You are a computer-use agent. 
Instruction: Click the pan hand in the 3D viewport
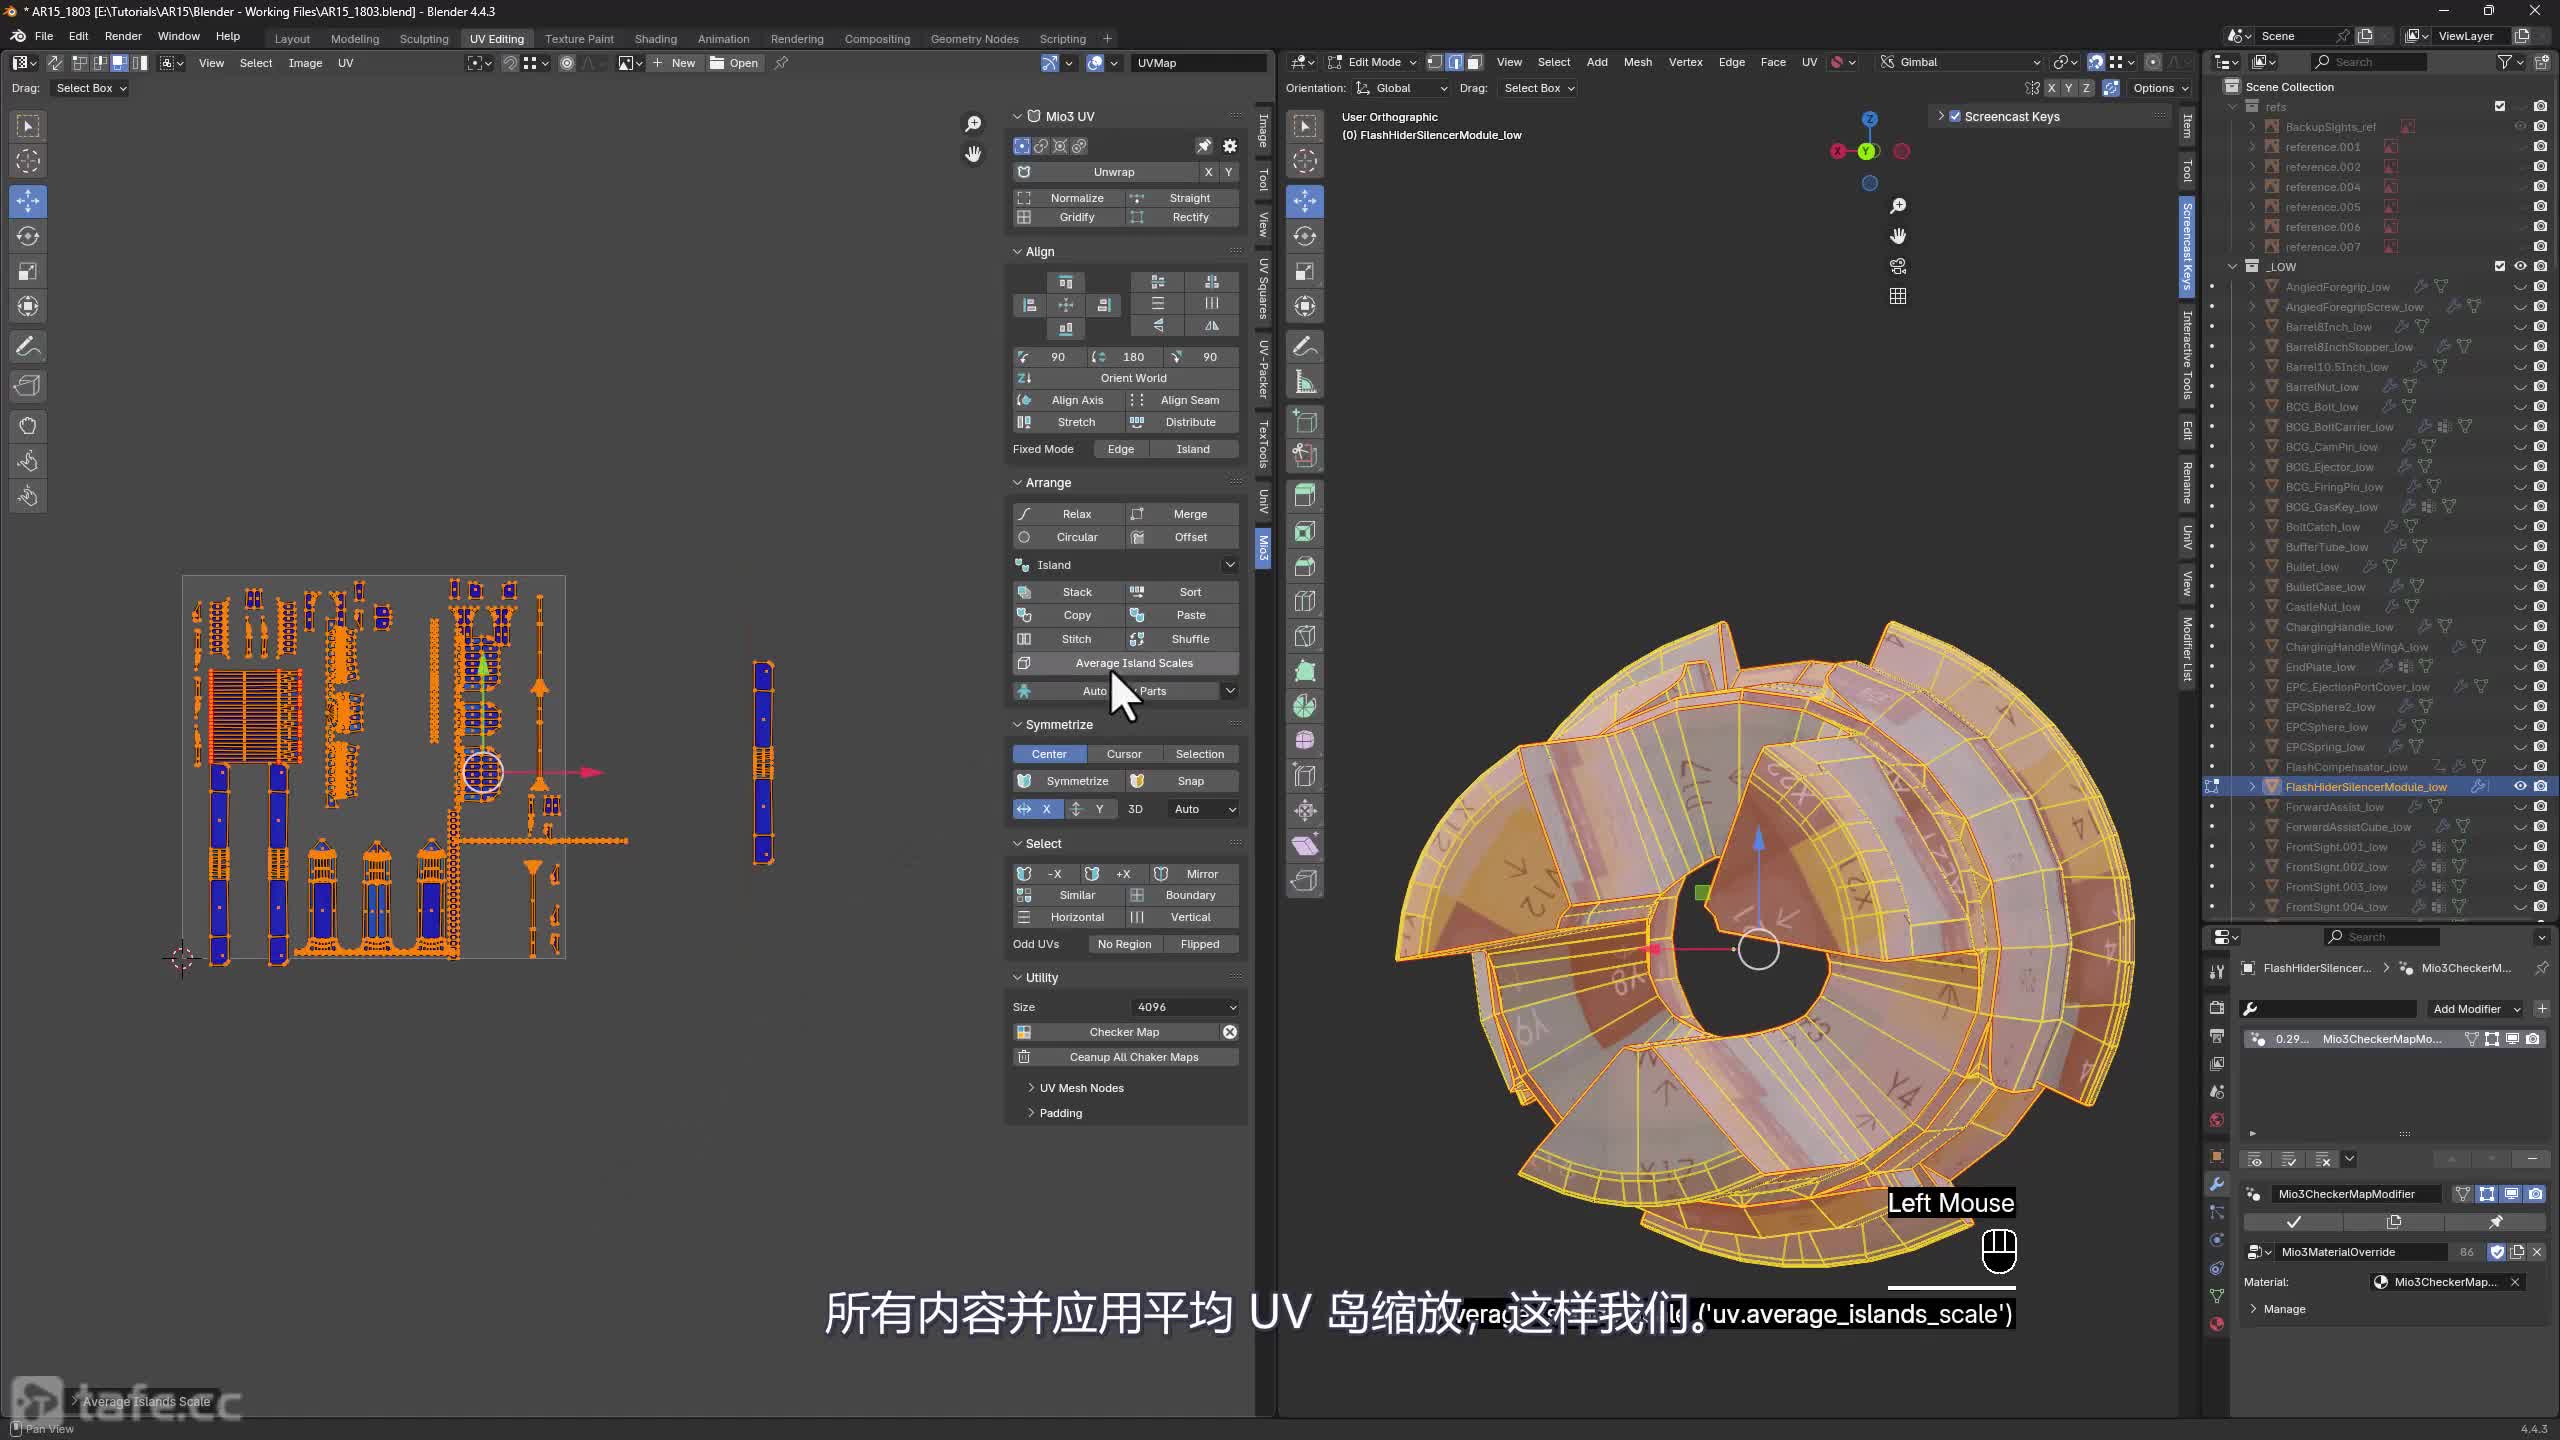pyautogui.click(x=1898, y=236)
